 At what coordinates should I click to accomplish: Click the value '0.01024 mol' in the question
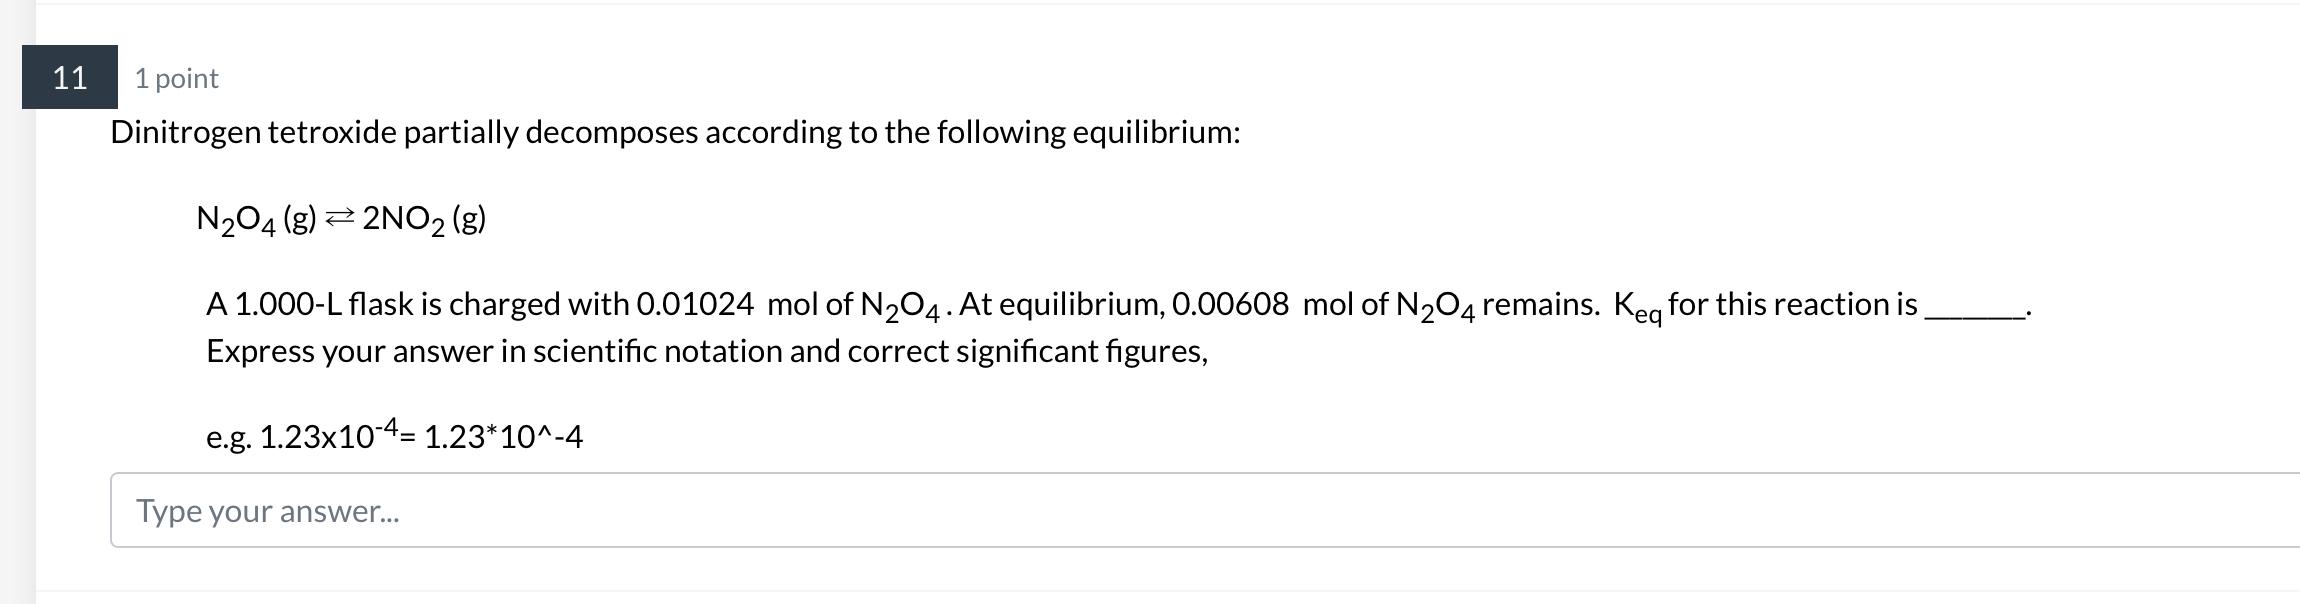[700, 306]
